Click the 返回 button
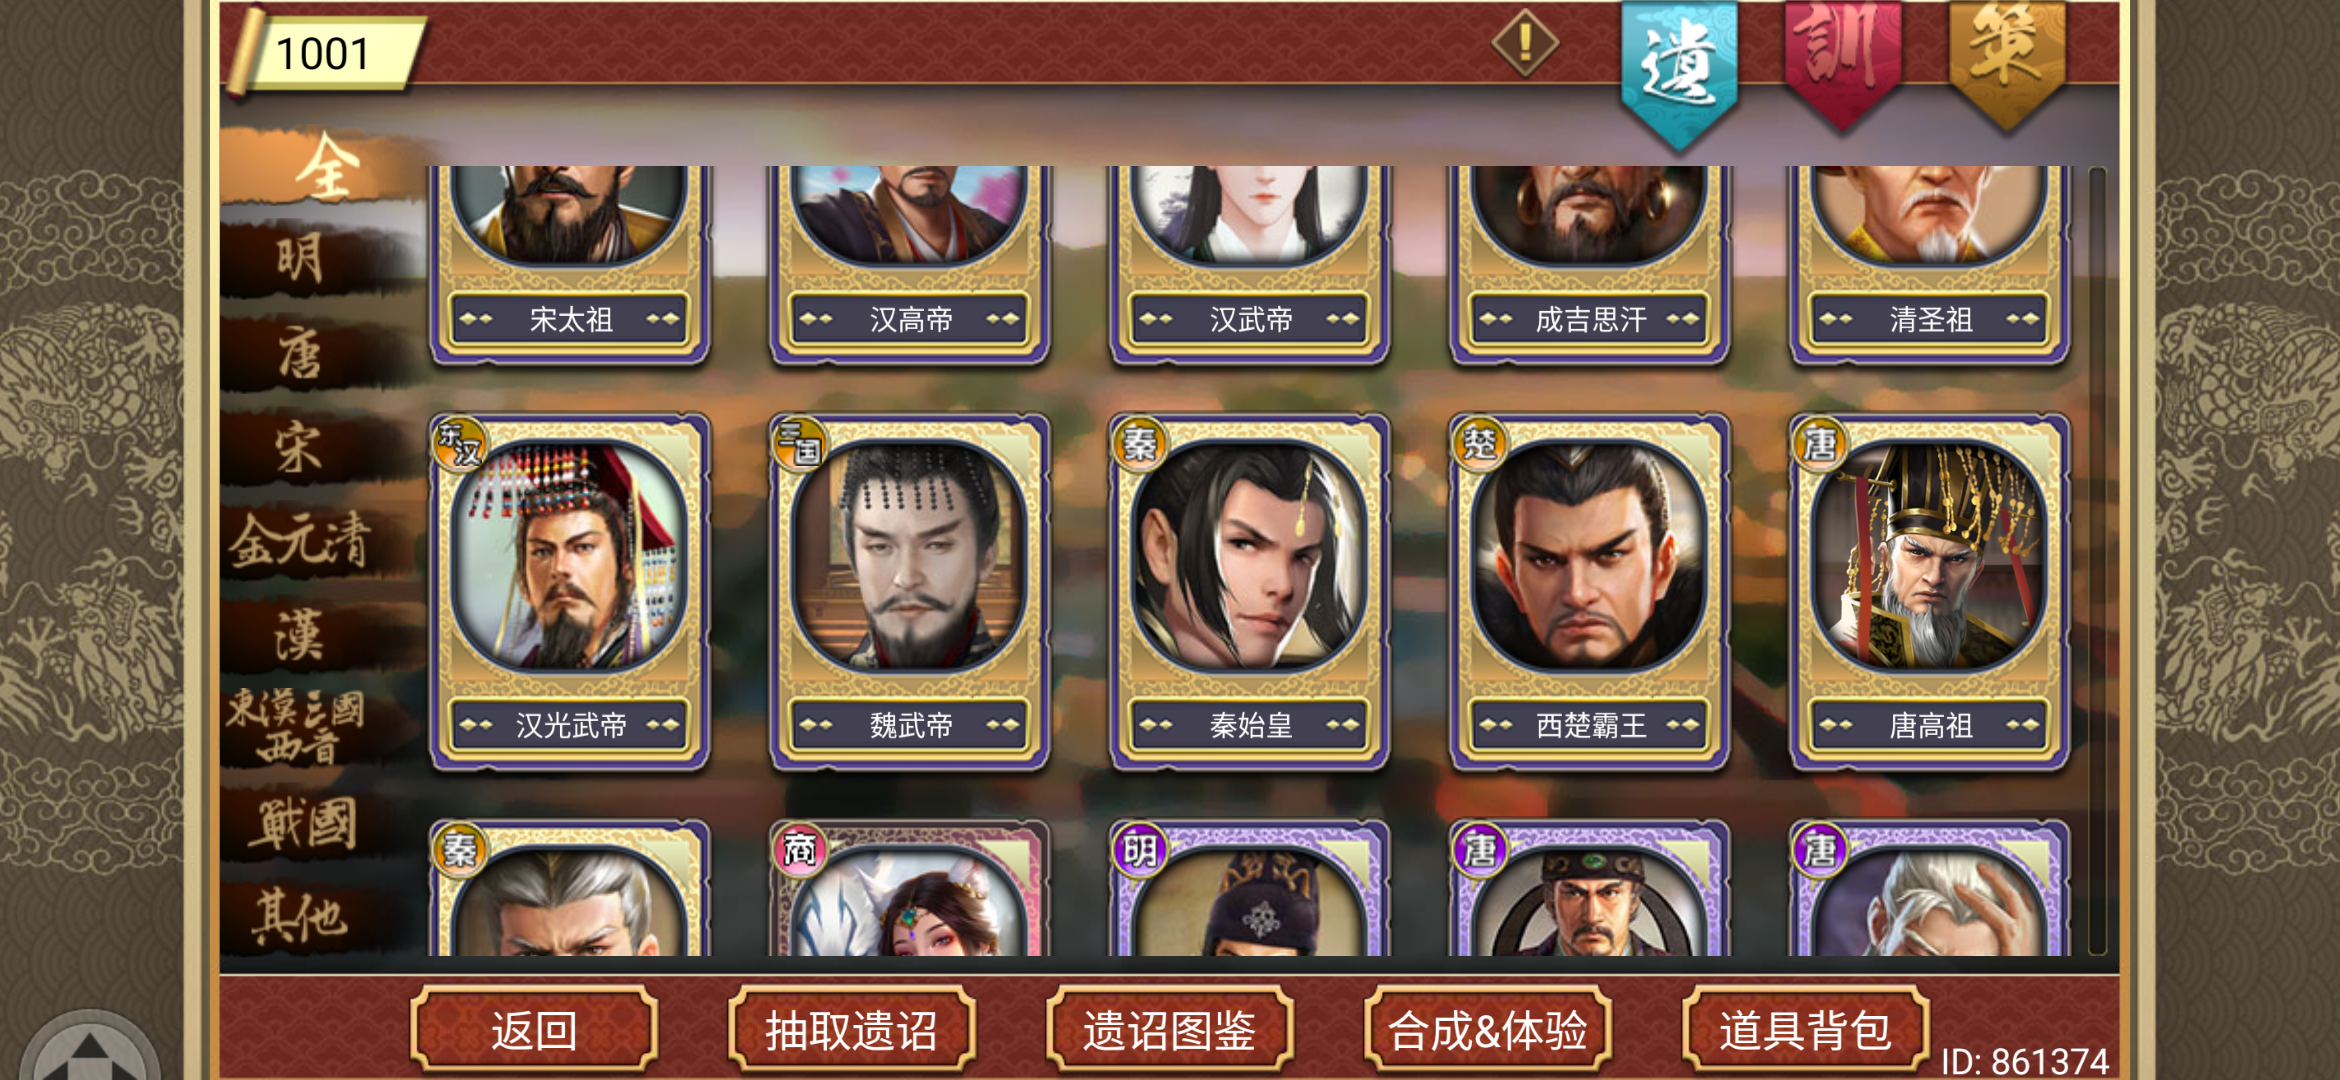Viewport: 2340px width, 1080px height. [x=534, y=1029]
